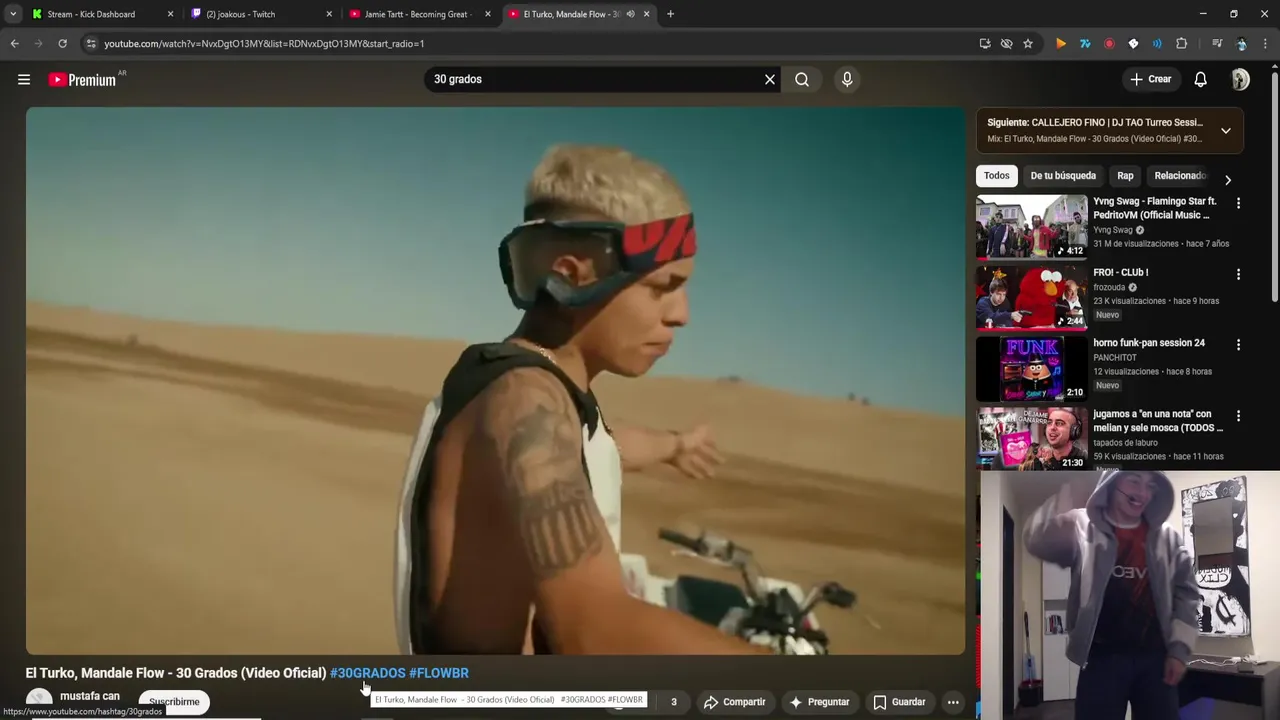Open the #FLOWBR hashtag link
The image size is (1280, 720).
click(438, 673)
